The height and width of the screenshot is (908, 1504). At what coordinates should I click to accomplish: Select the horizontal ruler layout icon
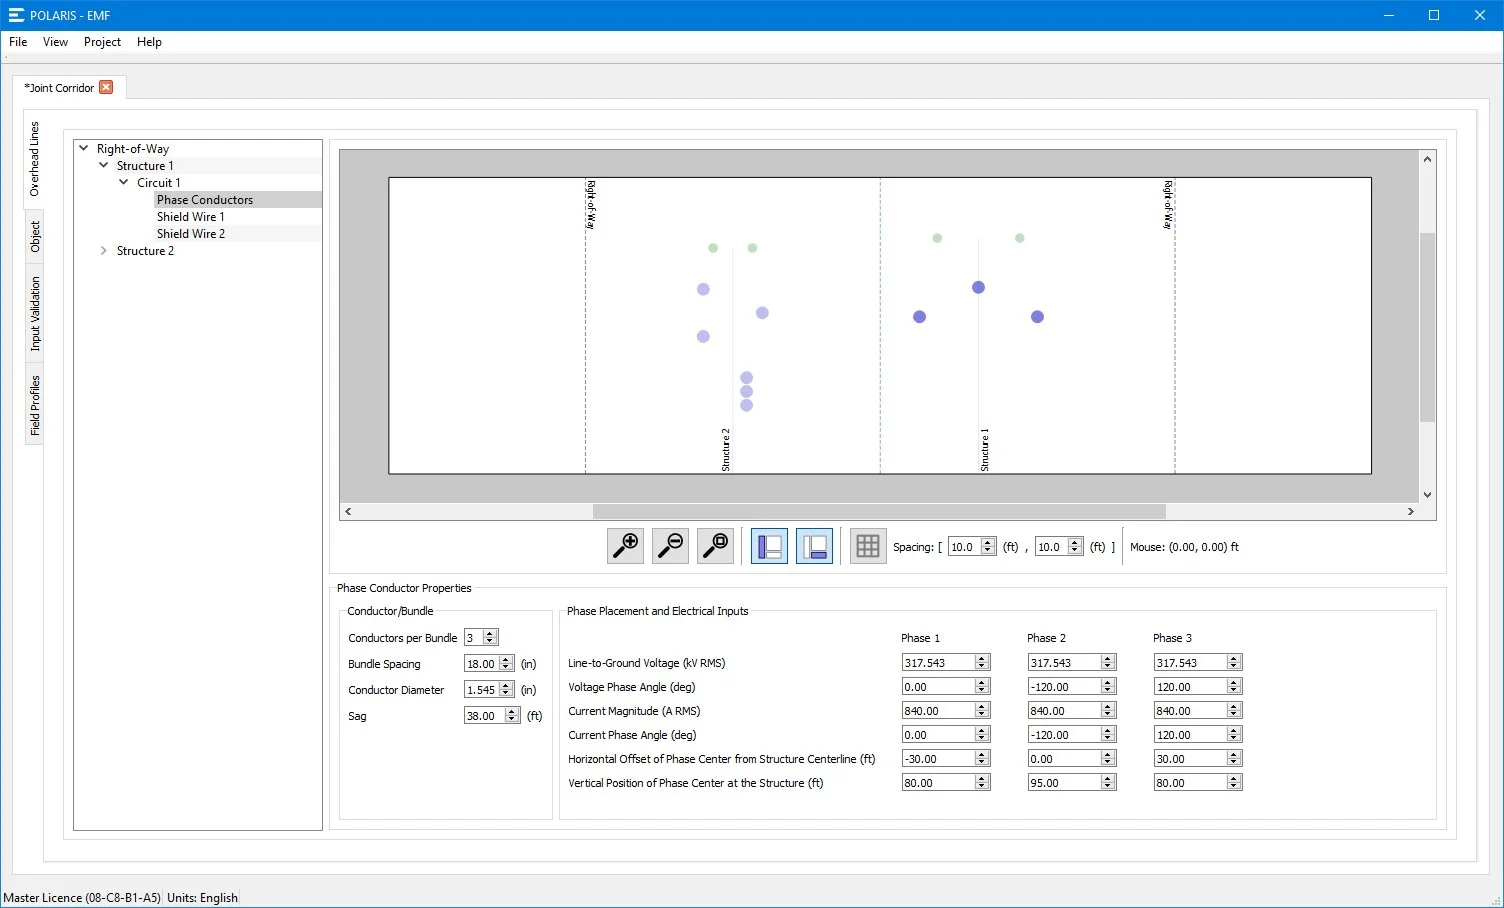(813, 546)
